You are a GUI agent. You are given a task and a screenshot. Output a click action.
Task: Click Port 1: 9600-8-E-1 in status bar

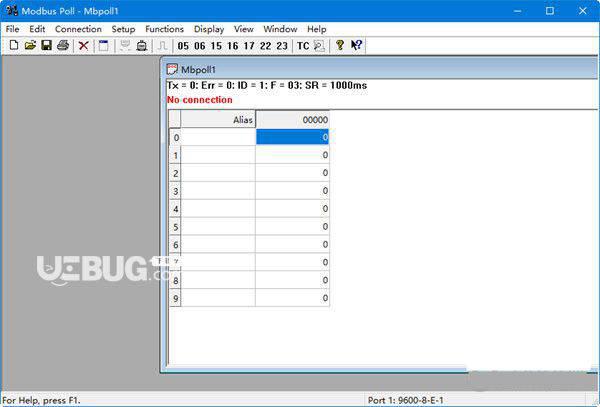click(x=406, y=400)
